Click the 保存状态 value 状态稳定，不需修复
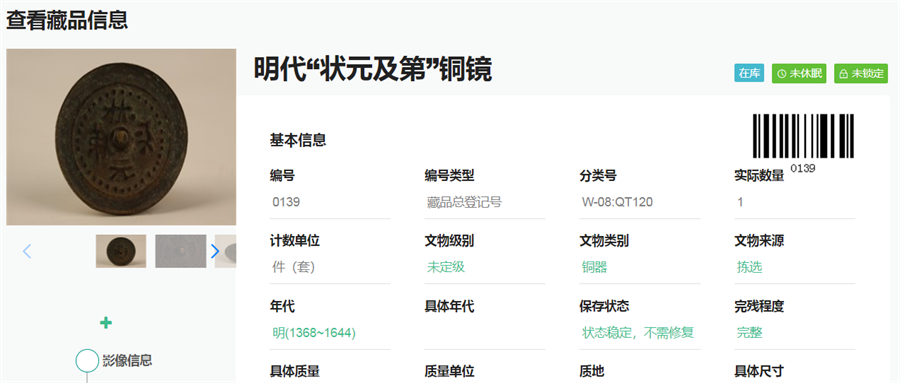 tap(638, 333)
